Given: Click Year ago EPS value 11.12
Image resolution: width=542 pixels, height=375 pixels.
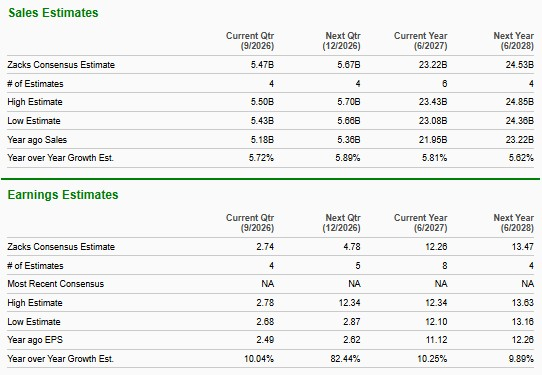Looking at the screenshot, I should pos(436,340).
